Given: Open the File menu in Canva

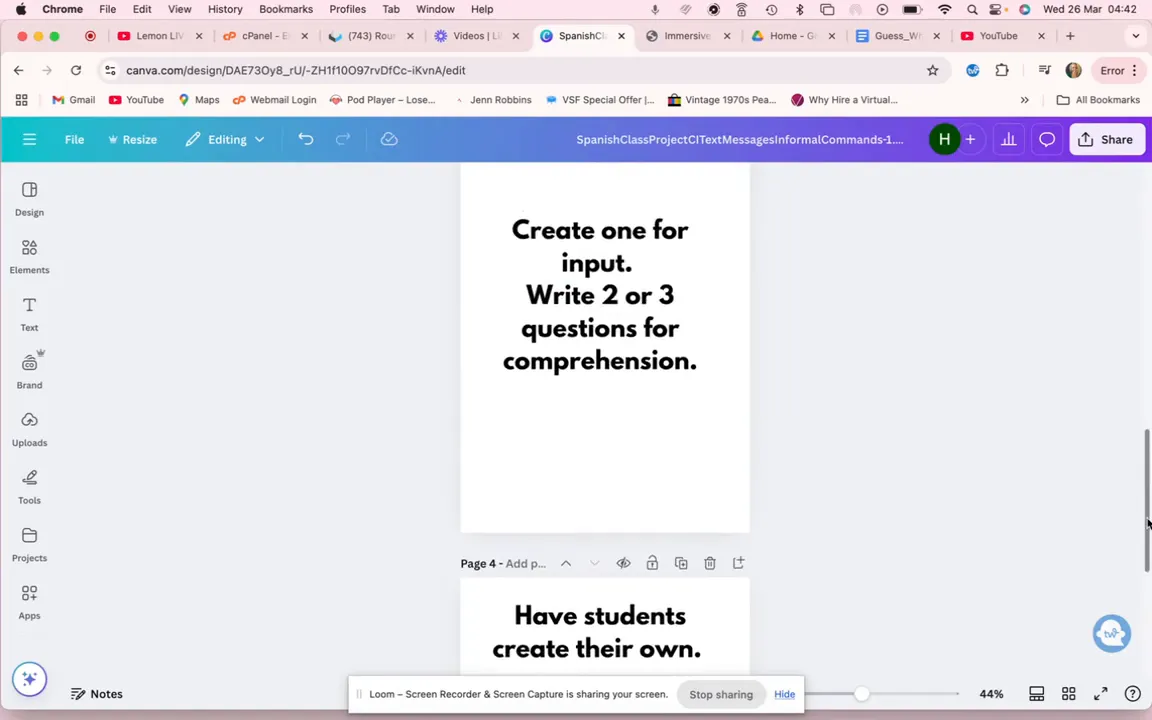Looking at the screenshot, I should tap(74, 140).
